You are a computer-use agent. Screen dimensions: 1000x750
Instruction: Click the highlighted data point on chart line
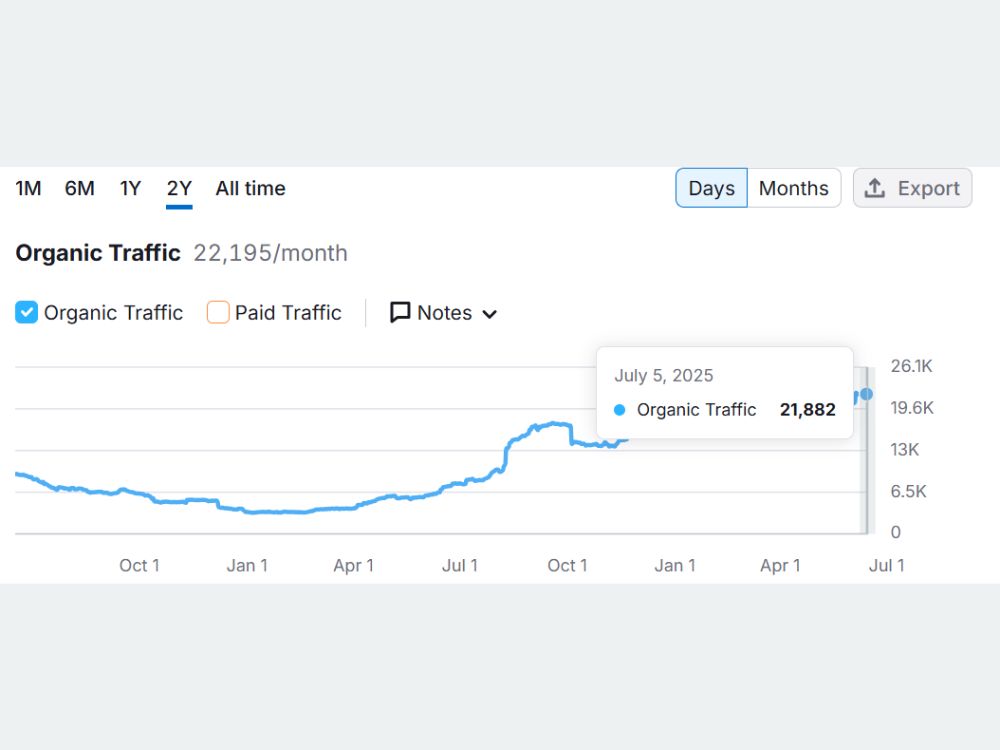pyautogui.click(x=866, y=394)
